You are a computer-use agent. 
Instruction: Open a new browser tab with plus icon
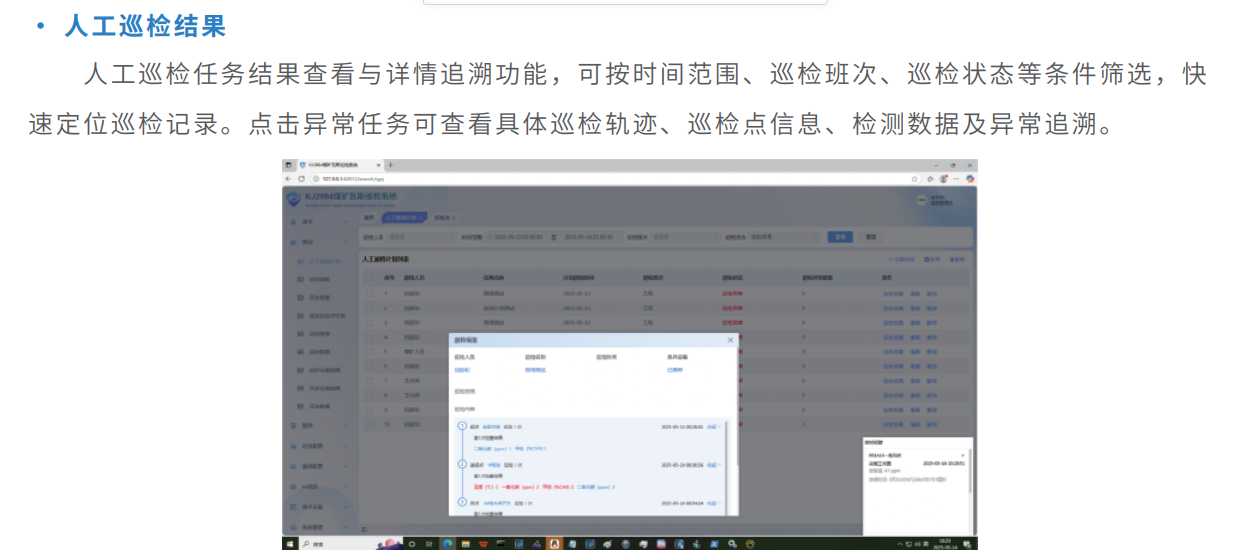390,165
